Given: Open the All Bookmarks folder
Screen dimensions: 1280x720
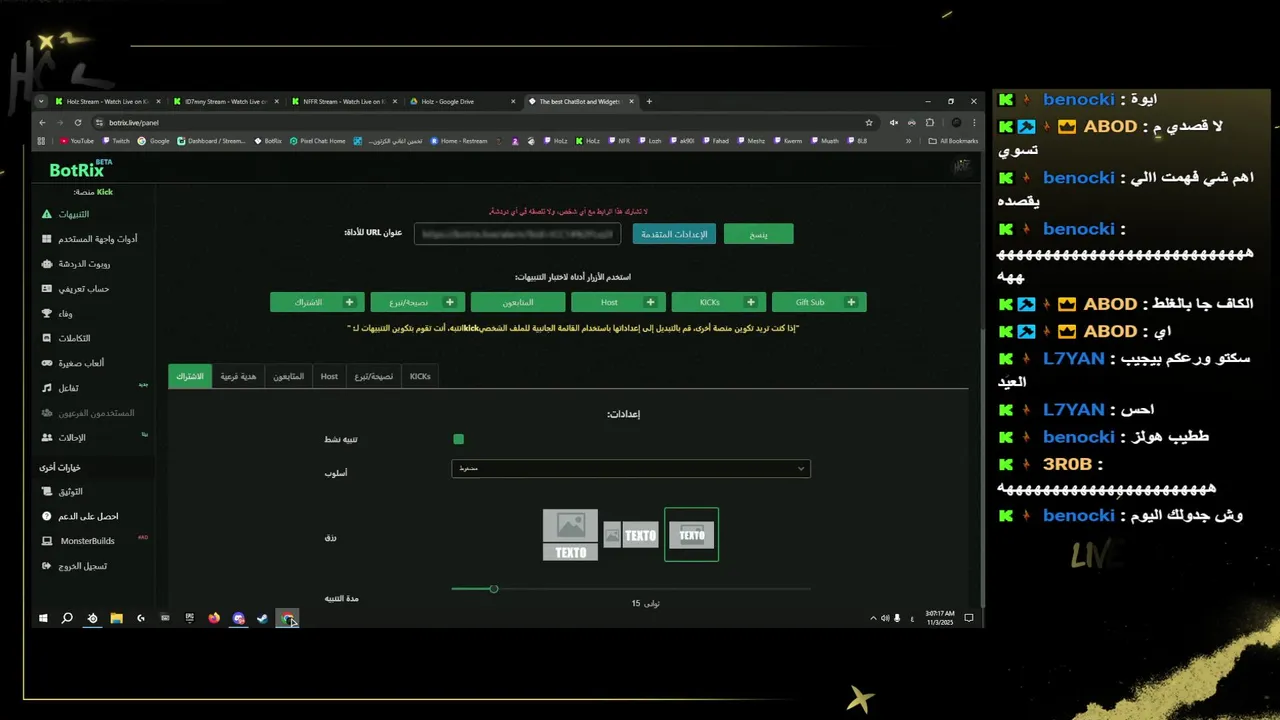Looking at the screenshot, I should [x=953, y=141].
